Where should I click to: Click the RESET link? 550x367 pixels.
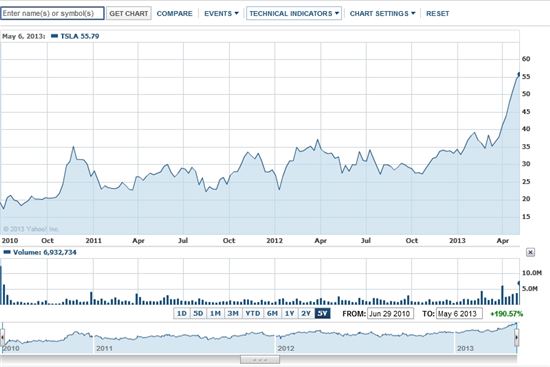pos(437,13)
